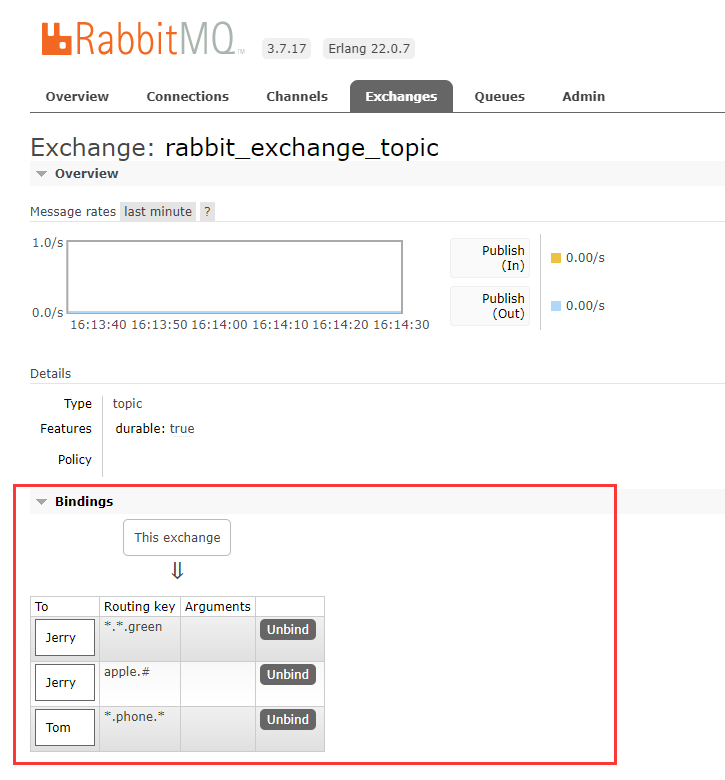Click the Publish (Out) legend label

point(490,306)
